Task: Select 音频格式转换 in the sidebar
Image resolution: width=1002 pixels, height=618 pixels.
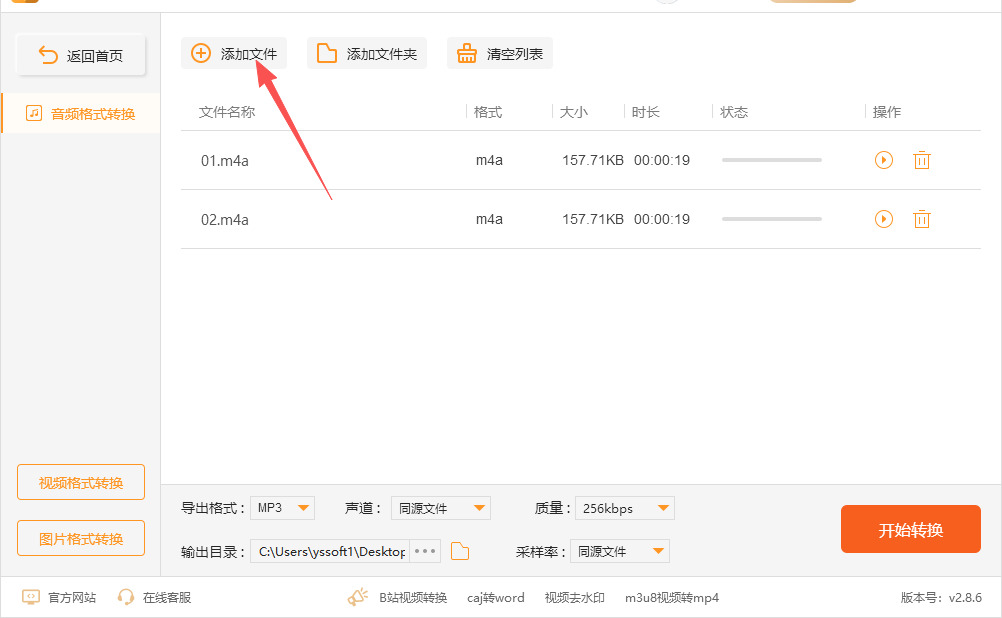Action: coord(81,114)
